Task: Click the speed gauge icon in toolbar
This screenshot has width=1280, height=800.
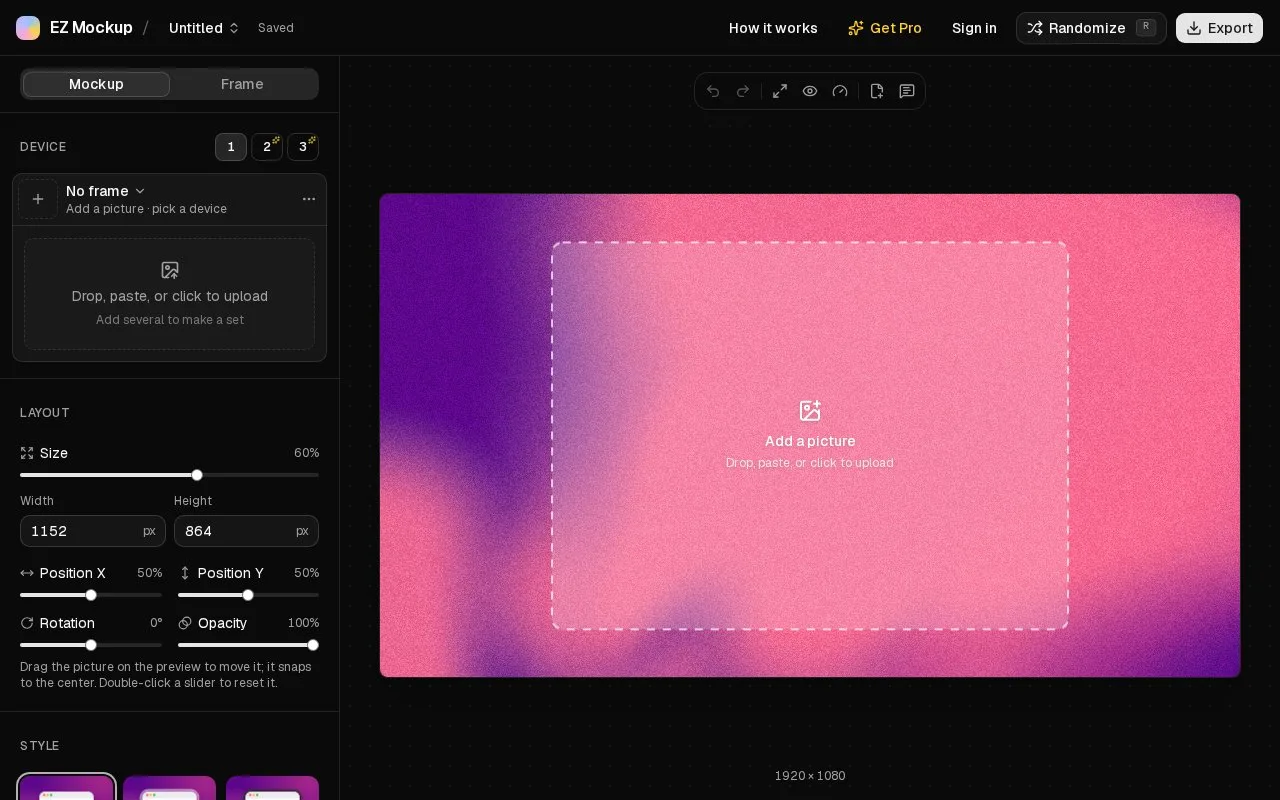Action: (x=840, y=91)
